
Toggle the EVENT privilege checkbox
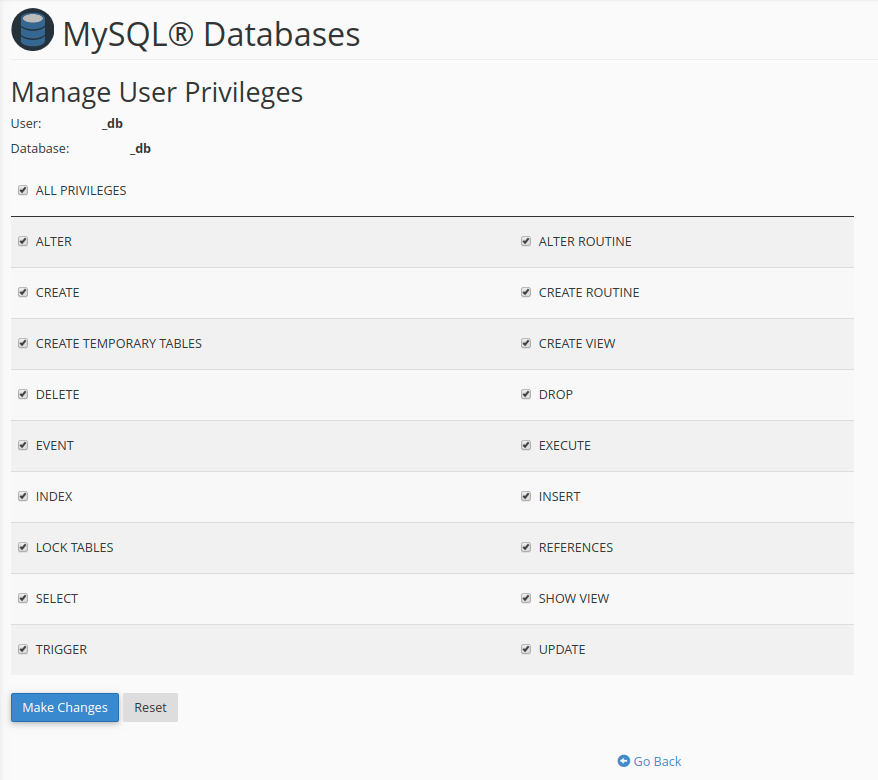[x=23, y=445]
